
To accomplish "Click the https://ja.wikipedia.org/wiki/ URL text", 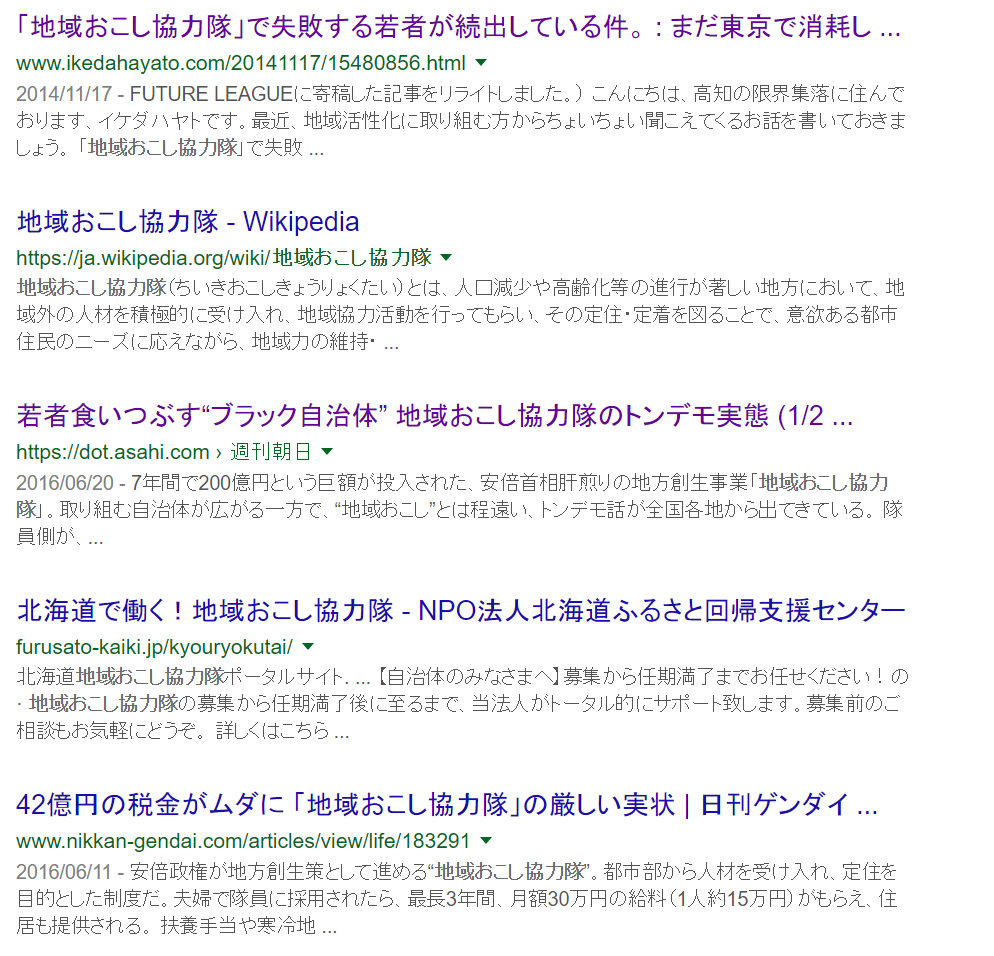I will (224, 257).
